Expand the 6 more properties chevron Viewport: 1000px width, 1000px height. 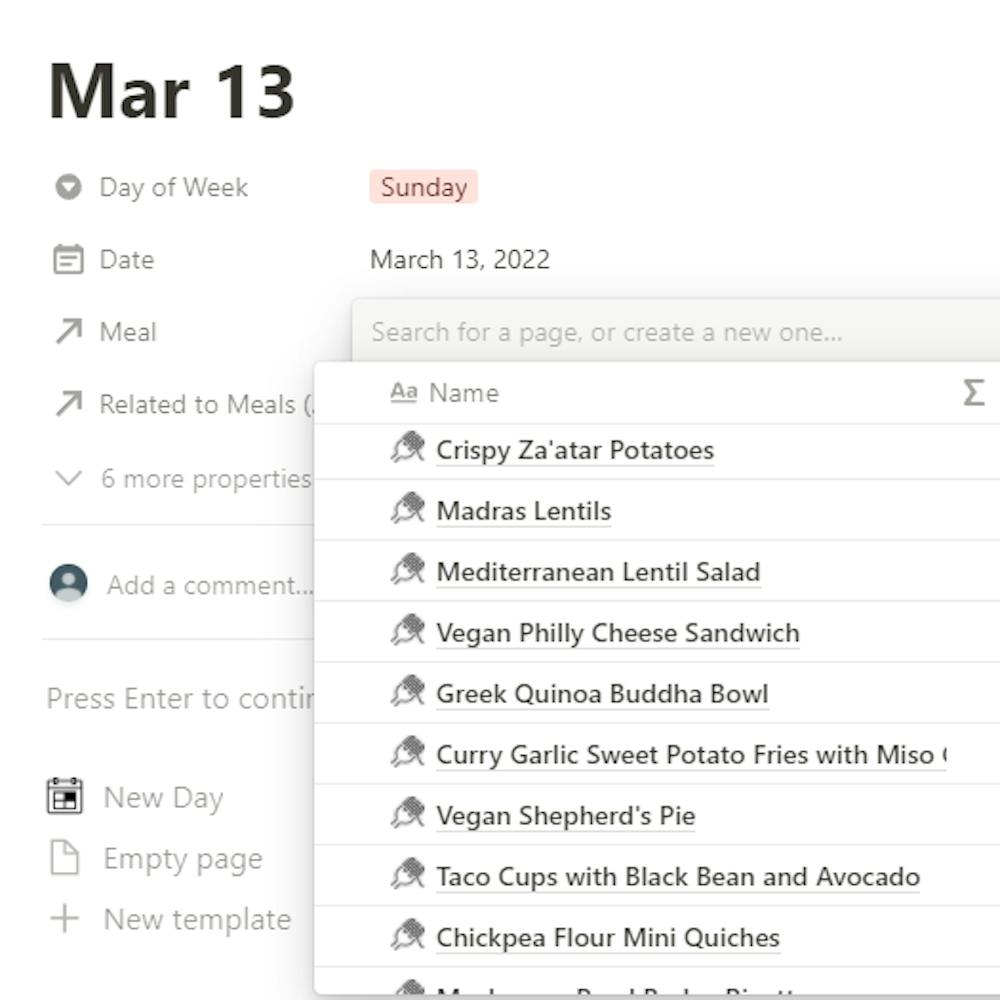(x=68, y=478)
